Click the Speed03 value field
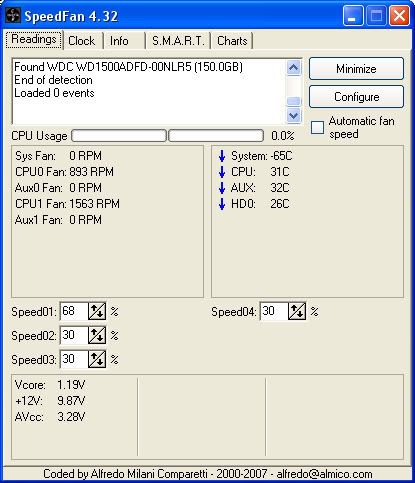 pyautogui.click(x=74, y=359)
